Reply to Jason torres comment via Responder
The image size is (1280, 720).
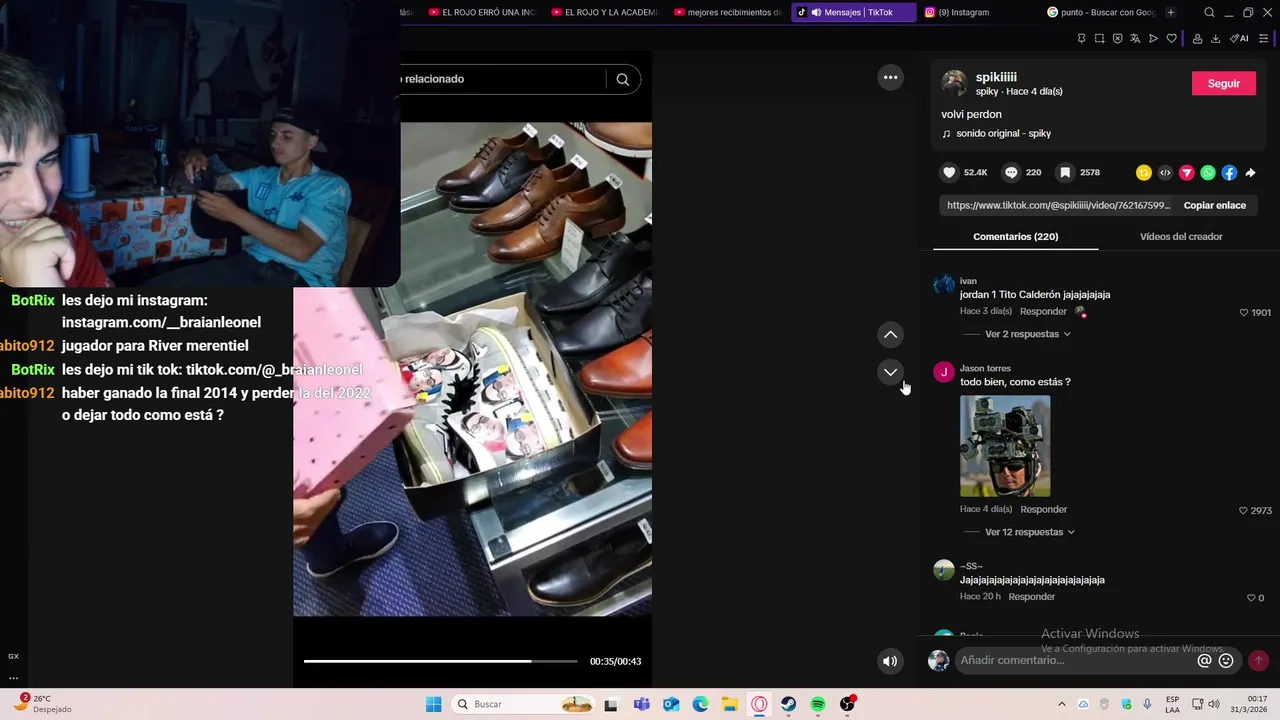1043,510
